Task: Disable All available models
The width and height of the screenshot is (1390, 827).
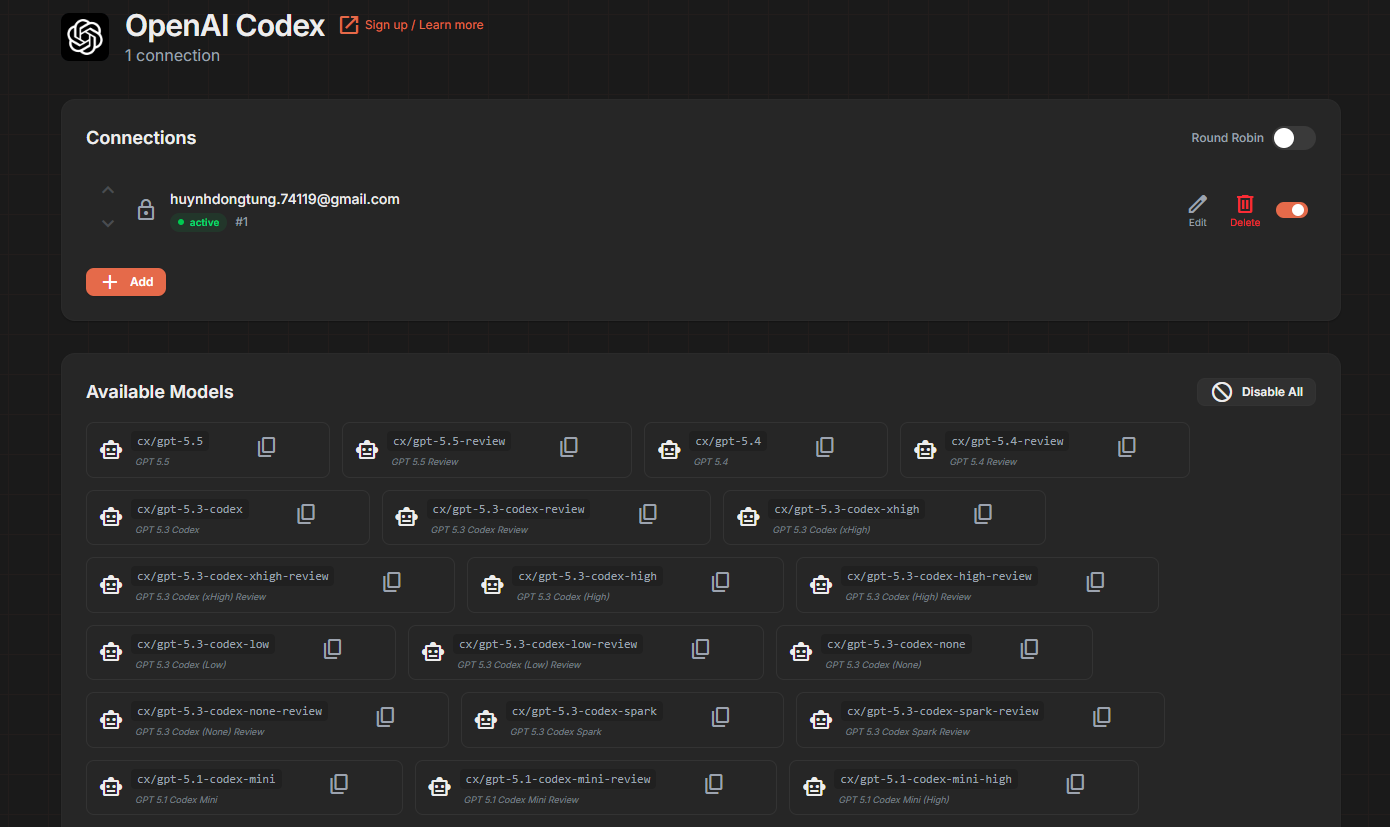Action: (x=1256, y=392)
